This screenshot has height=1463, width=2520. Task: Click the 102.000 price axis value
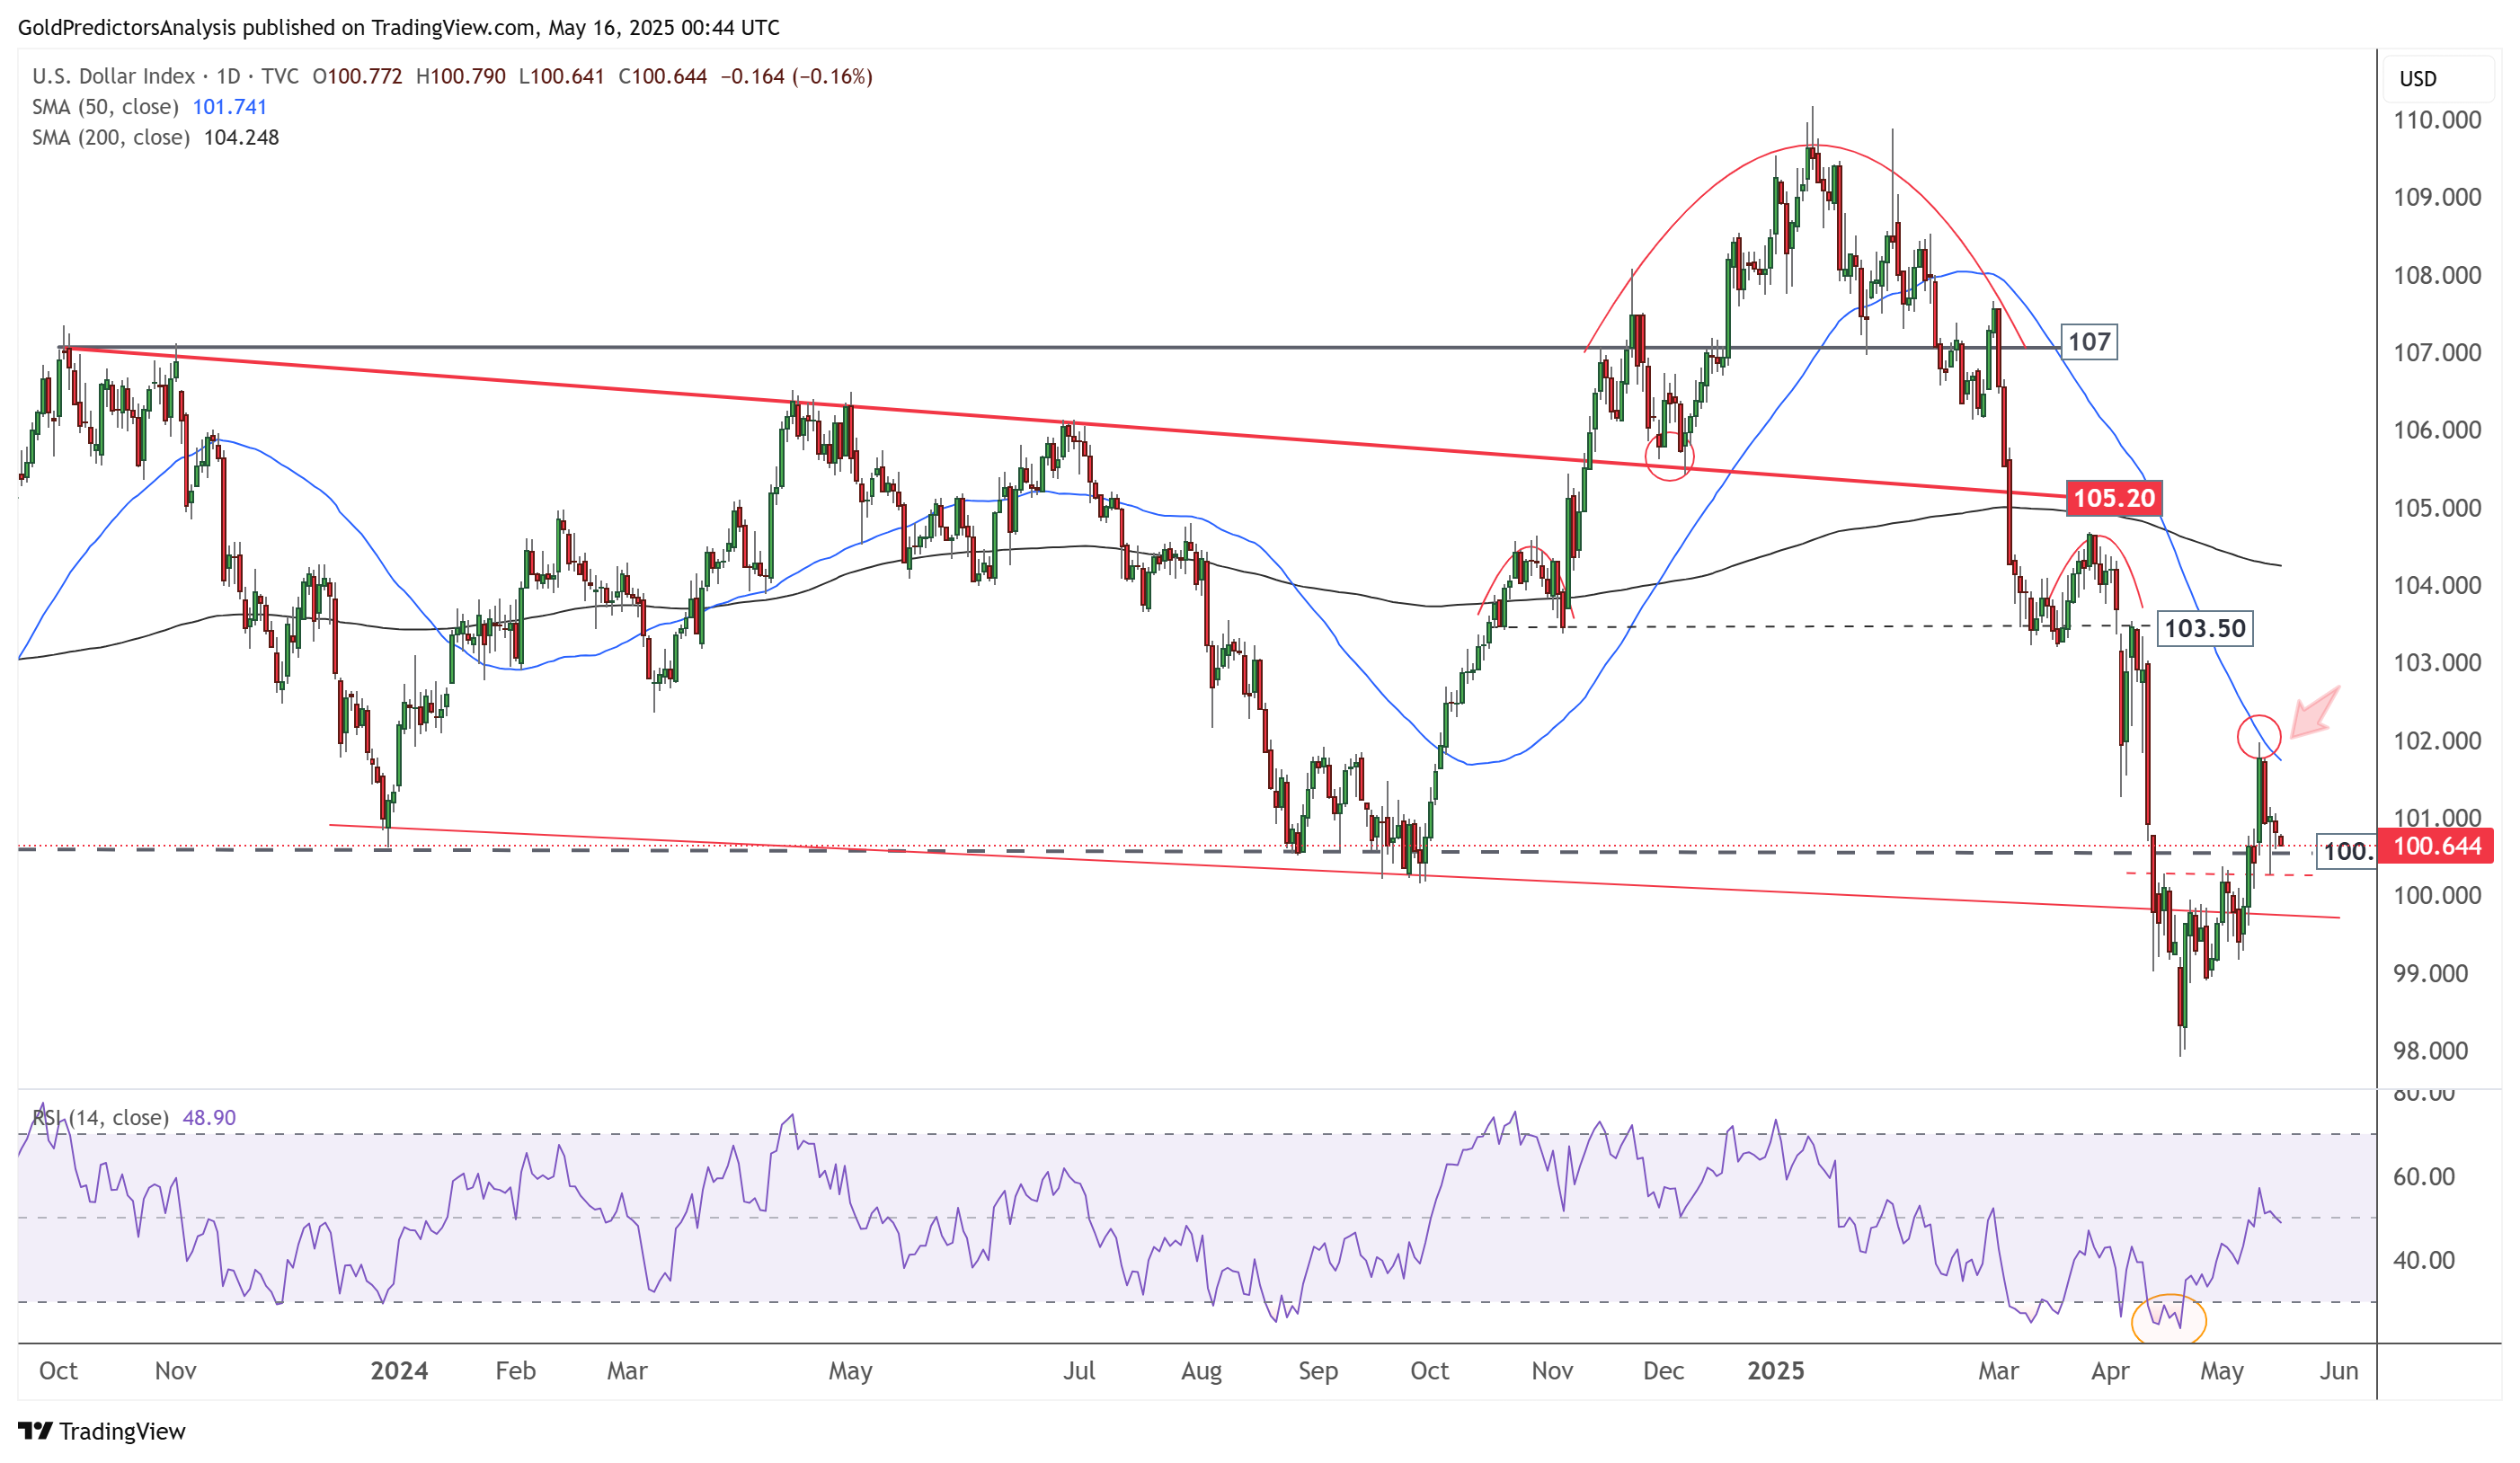2437,740
